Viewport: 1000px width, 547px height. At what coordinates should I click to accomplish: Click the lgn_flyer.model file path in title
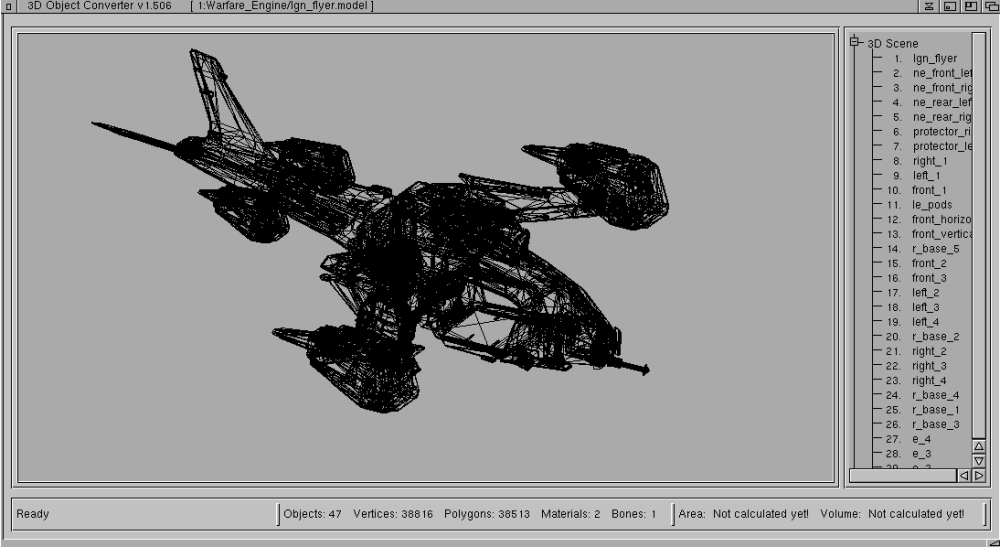coord(282,6)
